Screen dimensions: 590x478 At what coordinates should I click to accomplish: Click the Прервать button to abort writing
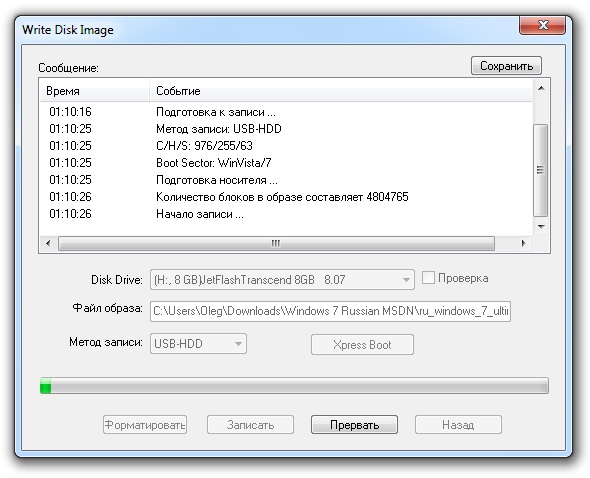click(354, 425)
